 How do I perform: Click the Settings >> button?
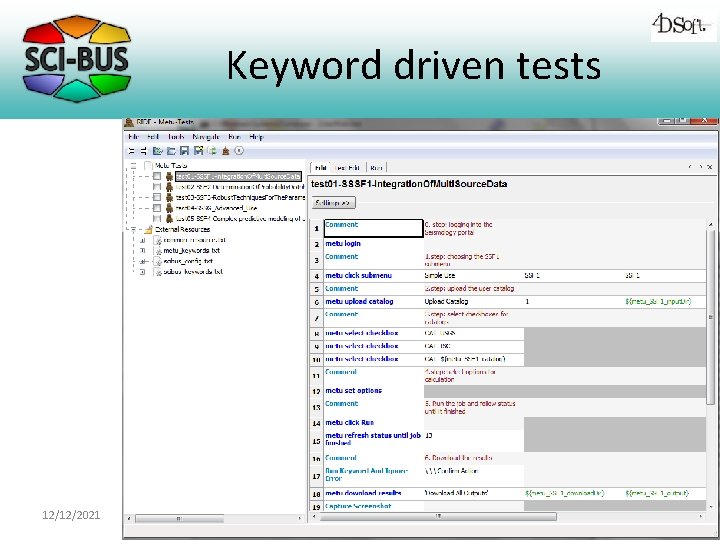pos(333,202)
